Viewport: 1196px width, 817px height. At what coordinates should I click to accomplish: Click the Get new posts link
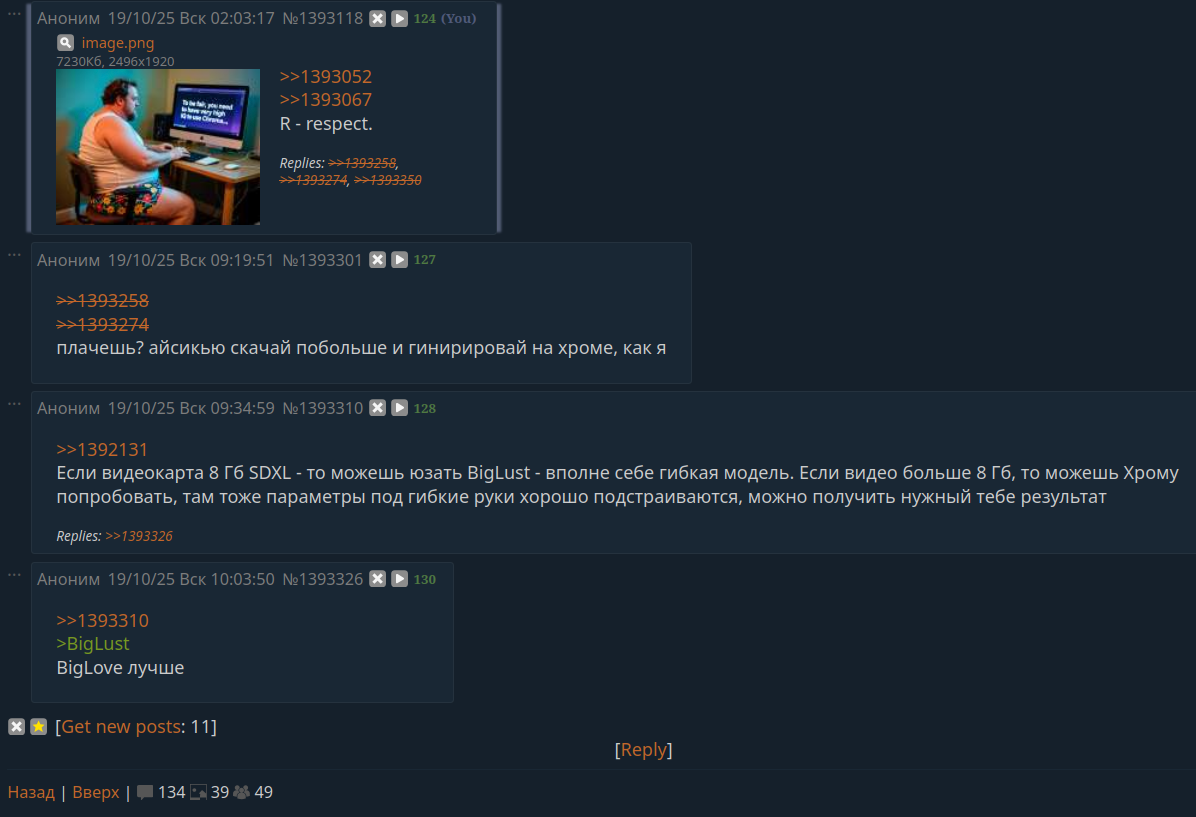pyautogui.click(x=121, y=727)
